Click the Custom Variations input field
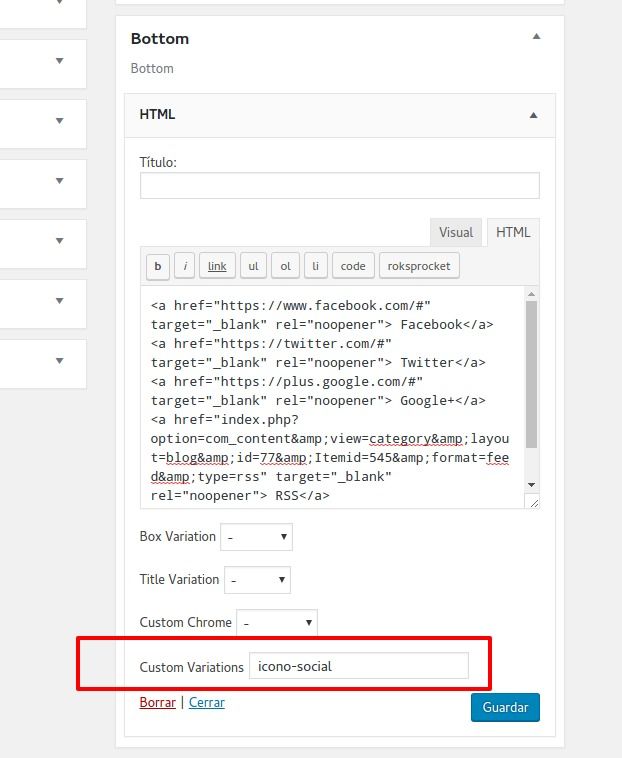The width and height of the screenshot is (622, 758). (359, 666)
